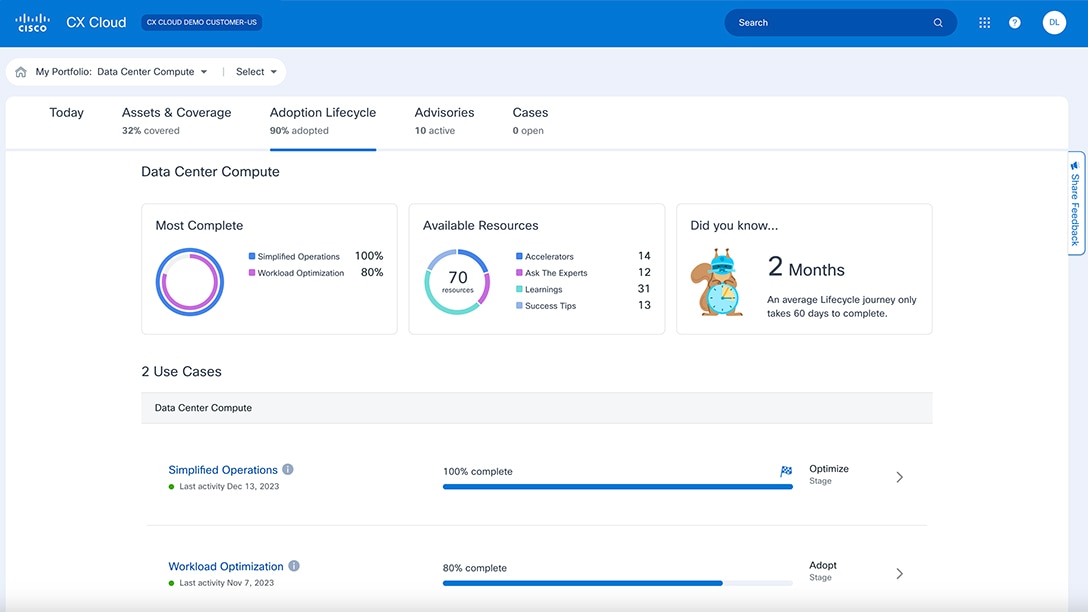Viewport: 1088px width, 612px height.
Task: Open the Assets & Coverage tab
Action: tap(176, 121)
